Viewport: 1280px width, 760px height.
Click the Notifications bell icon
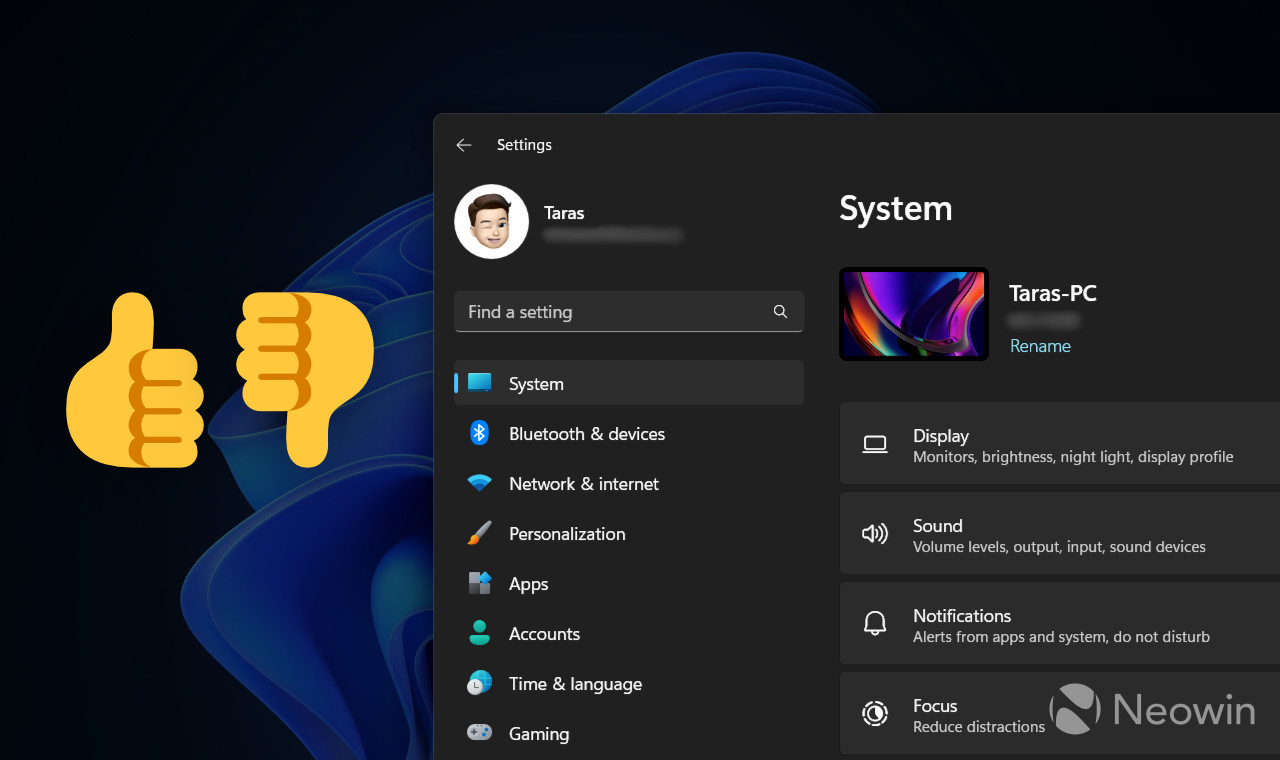875,624
